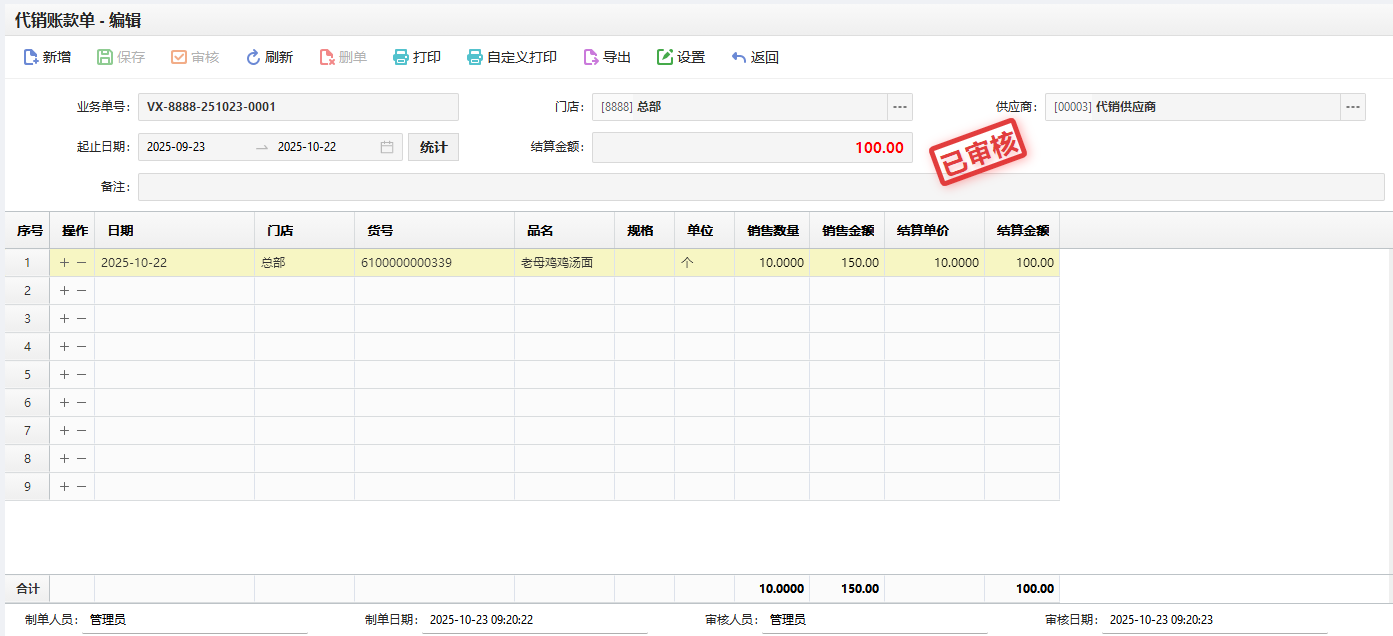Click the end date 2025-10-22
The image size is (1393, 636).
307,147
